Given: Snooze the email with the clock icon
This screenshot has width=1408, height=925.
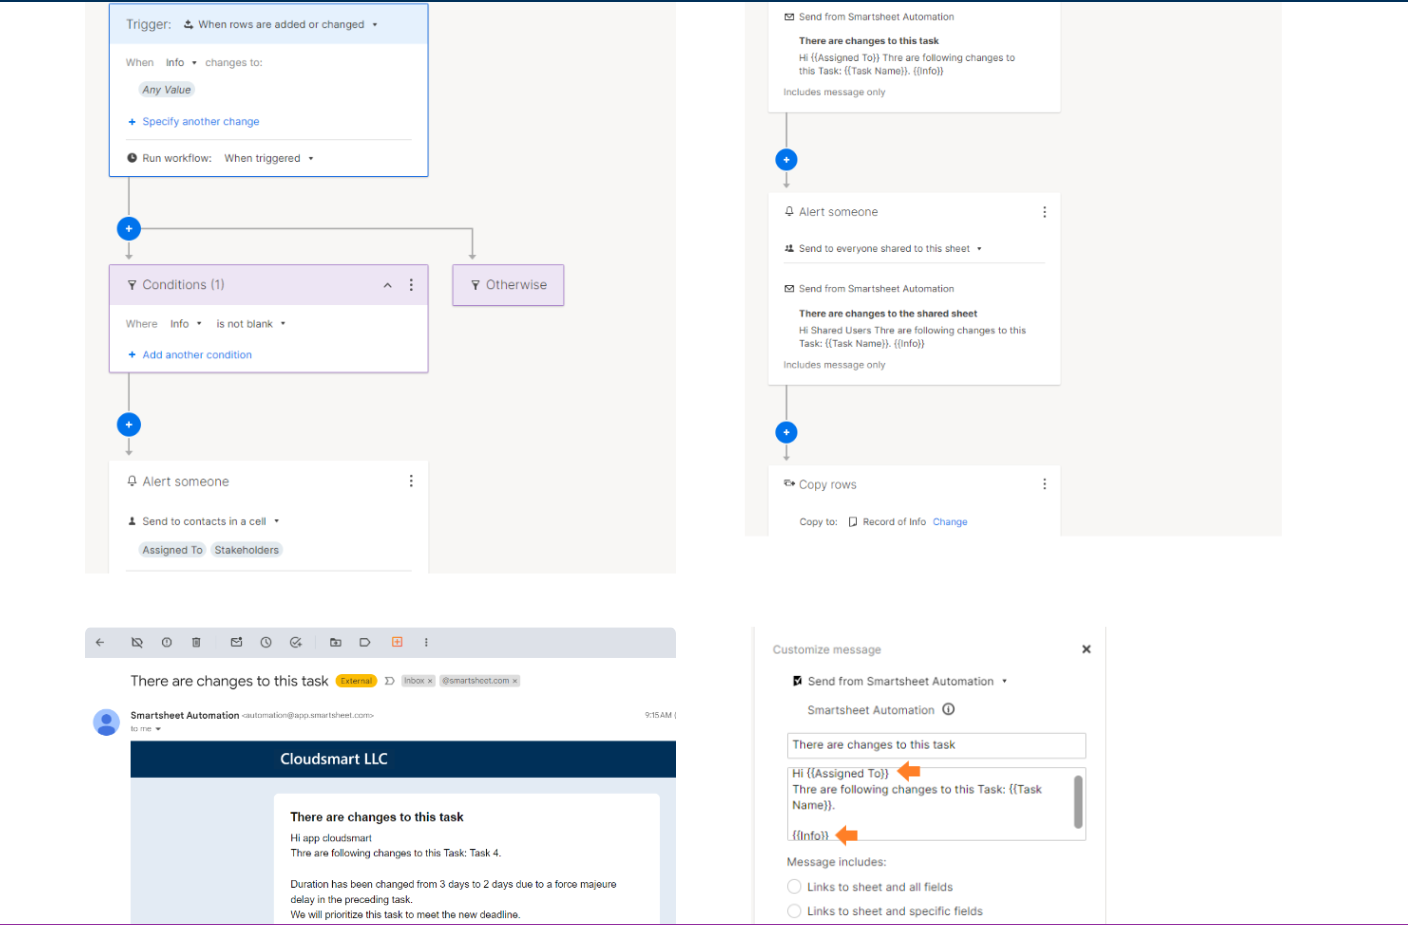Looking at the screenshot, I should pyautogui.click(x=266, y=643).
